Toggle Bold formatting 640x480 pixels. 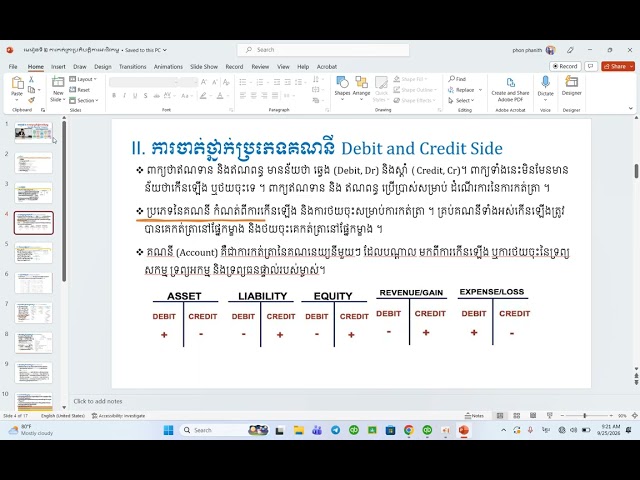(114, 96)
